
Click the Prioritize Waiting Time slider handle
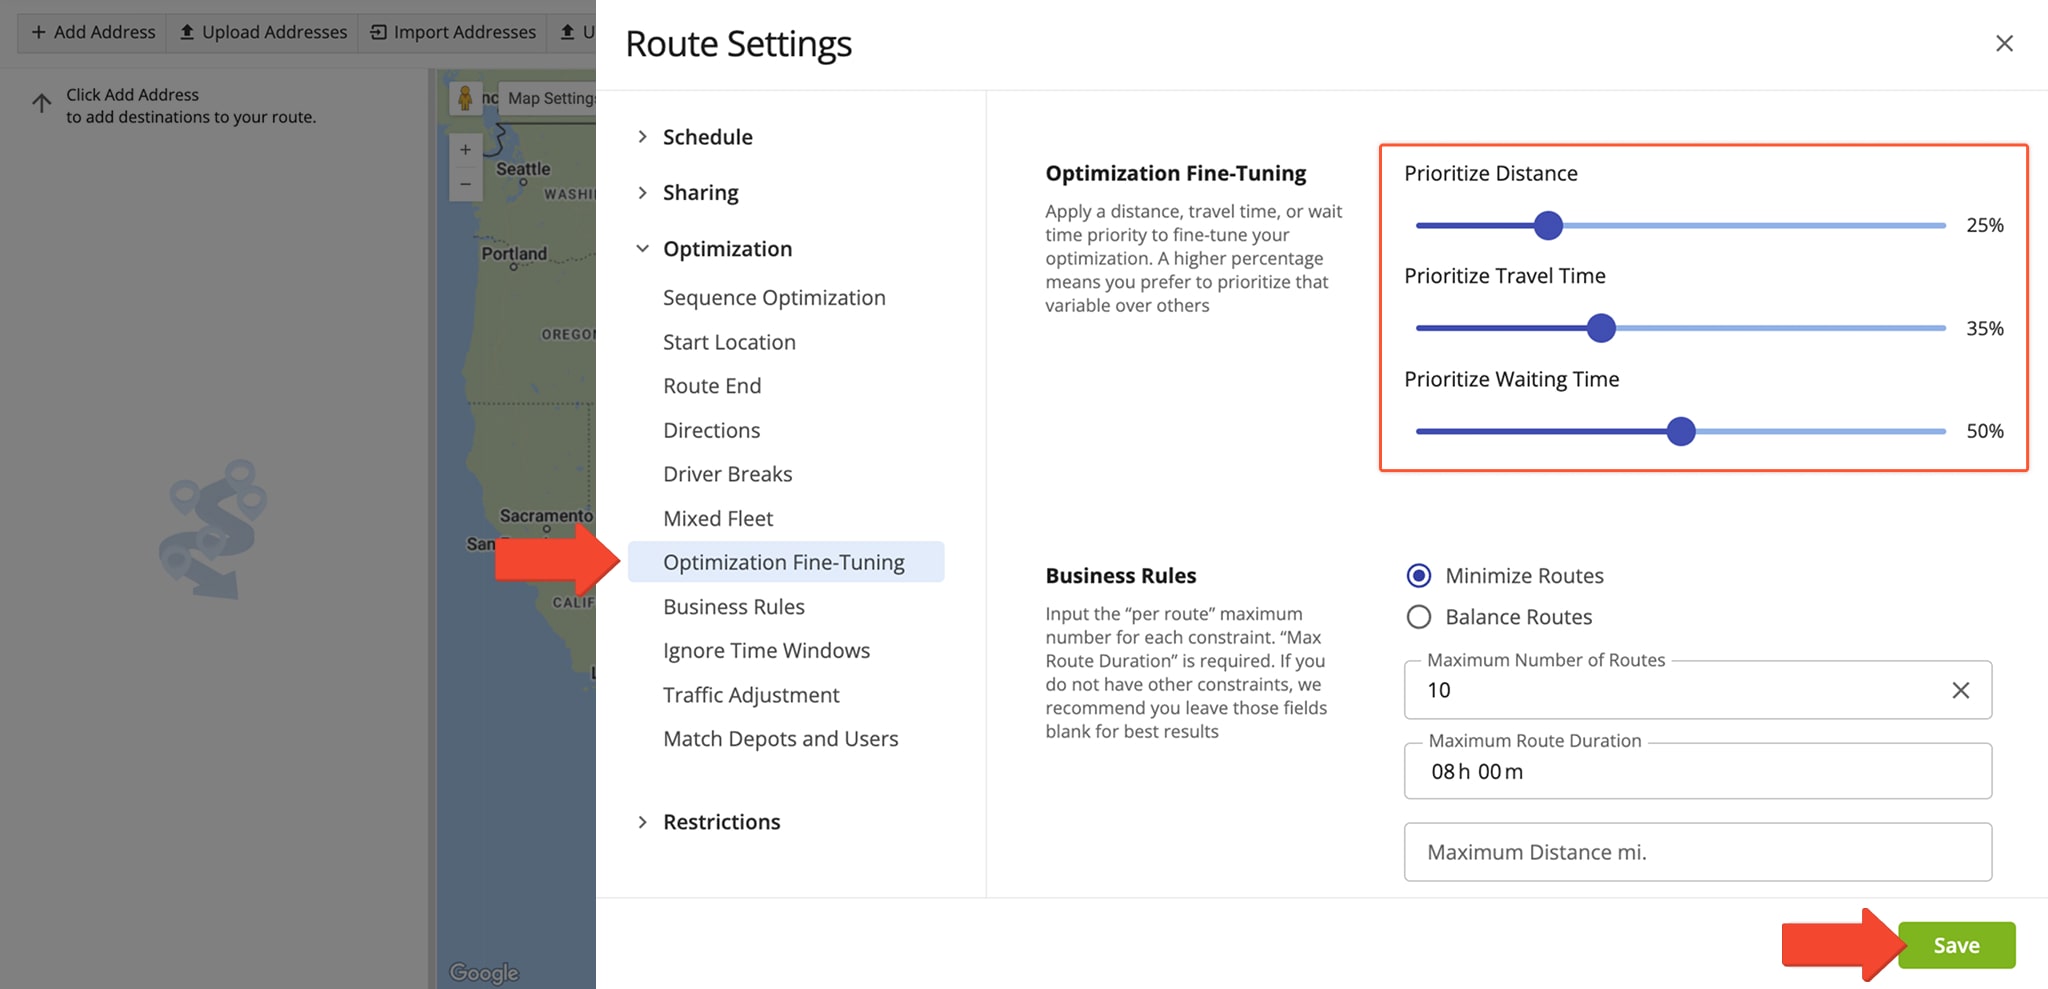(1681, 431)
